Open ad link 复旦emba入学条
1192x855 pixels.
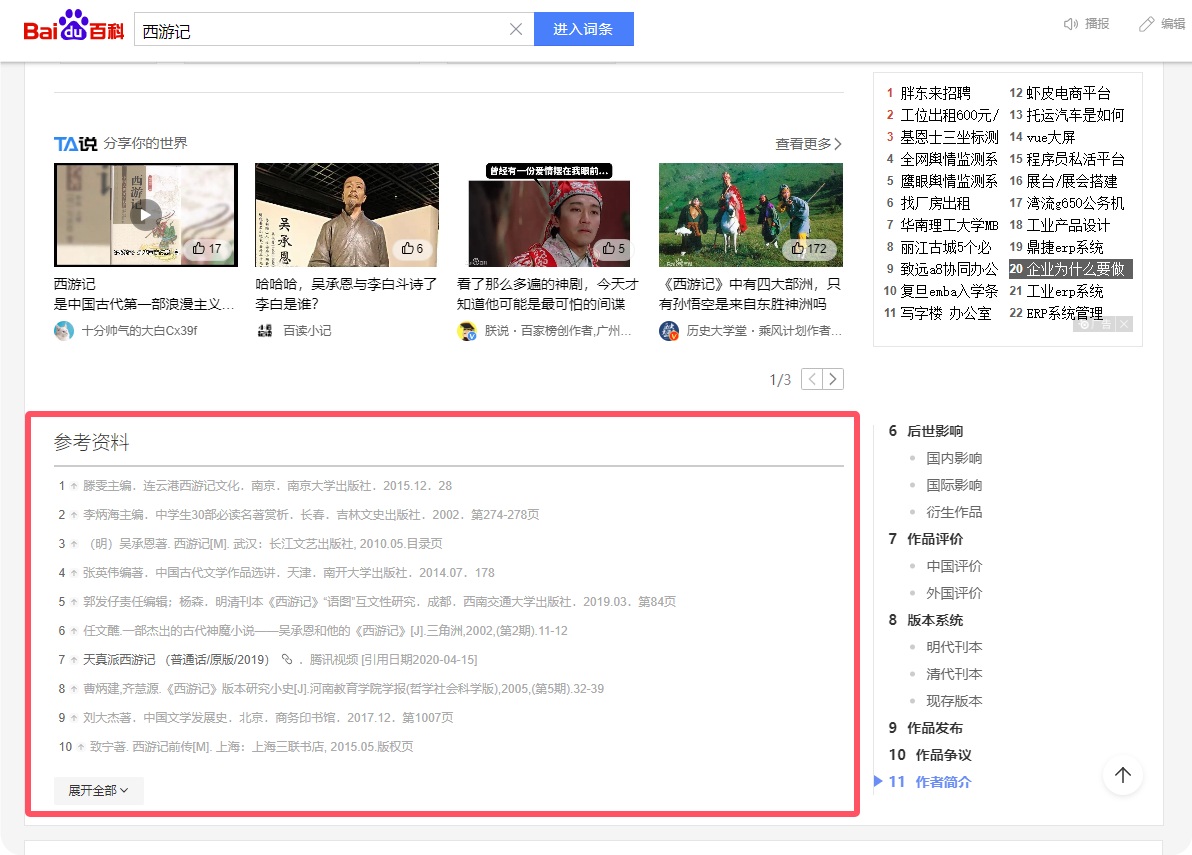[949, 291]
